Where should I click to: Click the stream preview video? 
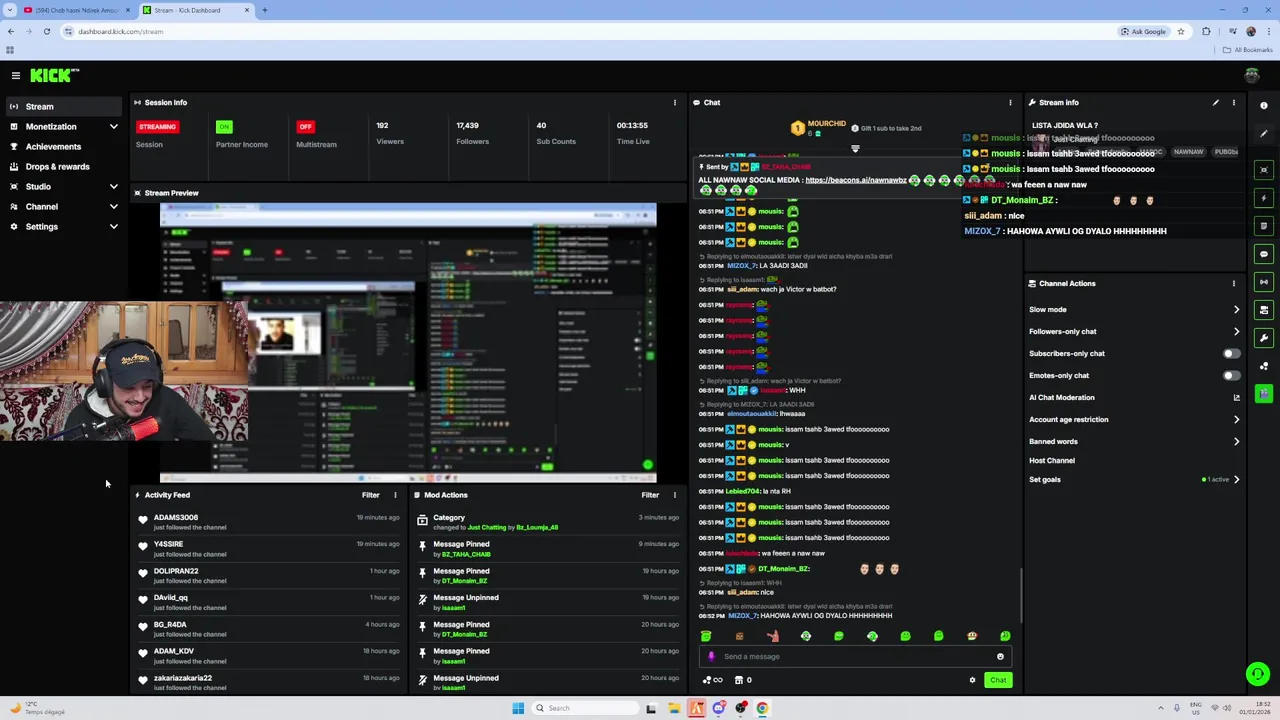point(408,343)
